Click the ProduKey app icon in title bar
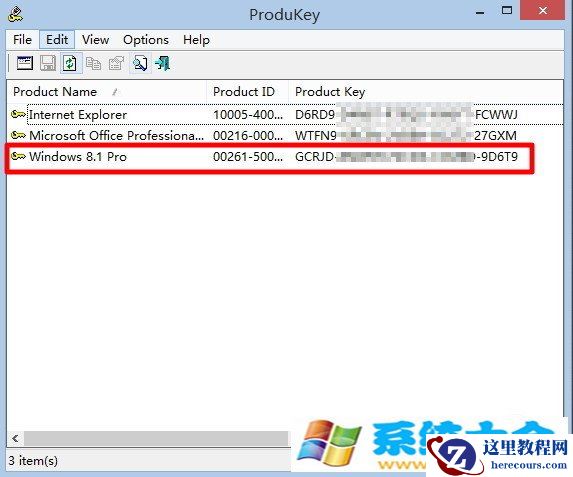The width and height of the screenshot is (573, 477). pyautogui.click(x=15, y=15)
